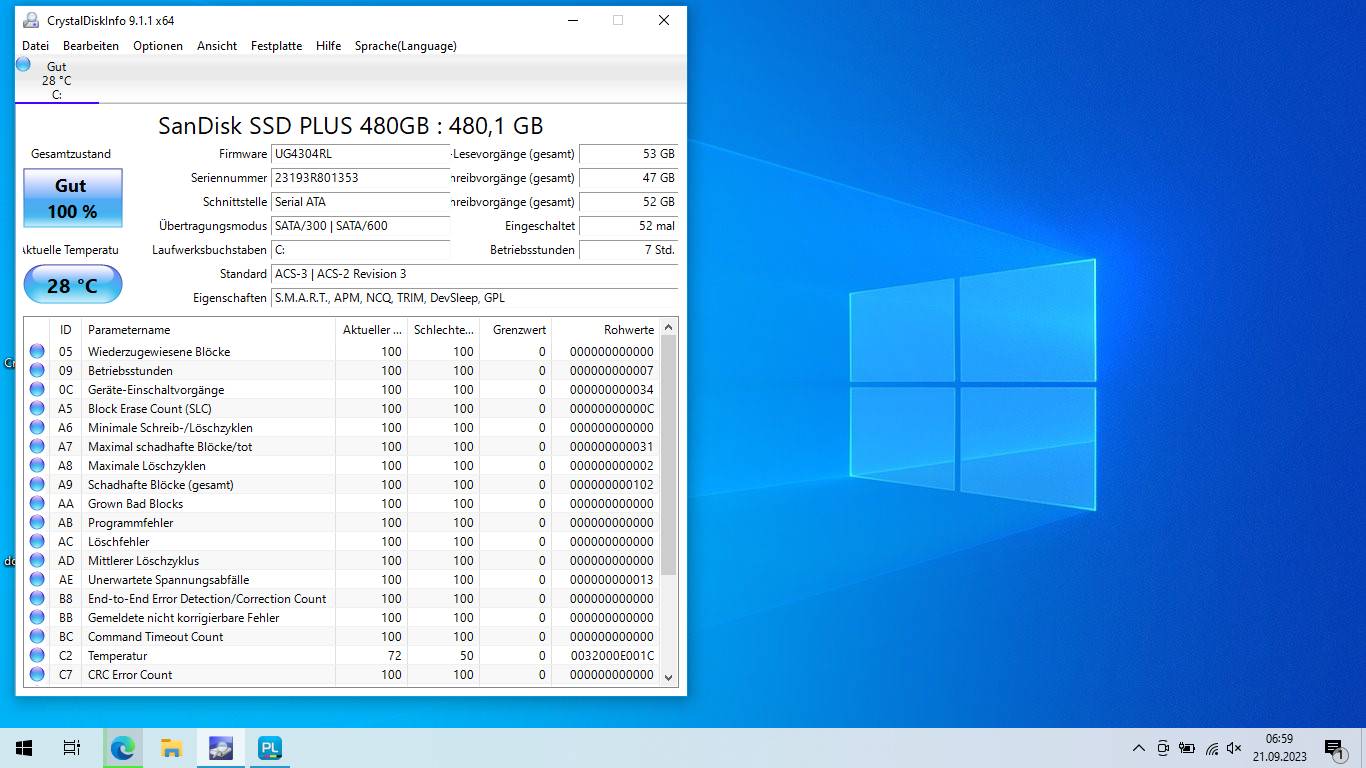Click the SMART list scroll up arrow
Screen dimensions: 1366x768
point(669,327)
